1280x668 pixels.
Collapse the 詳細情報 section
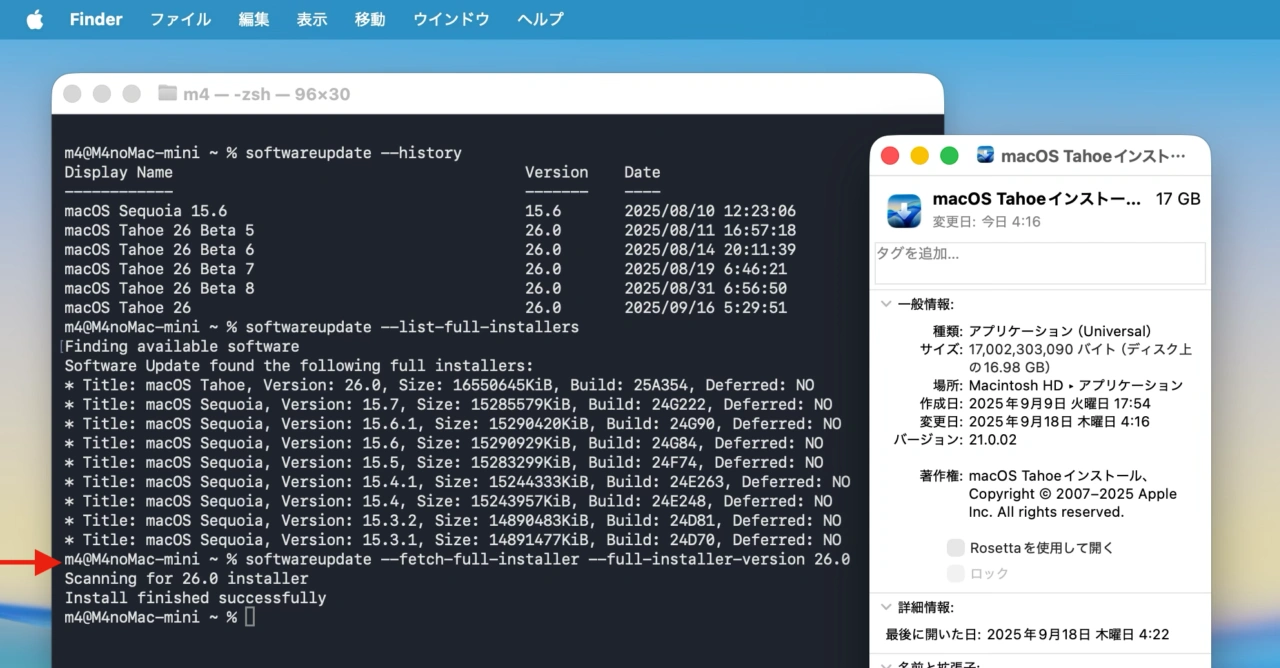[x=885, y=607]
